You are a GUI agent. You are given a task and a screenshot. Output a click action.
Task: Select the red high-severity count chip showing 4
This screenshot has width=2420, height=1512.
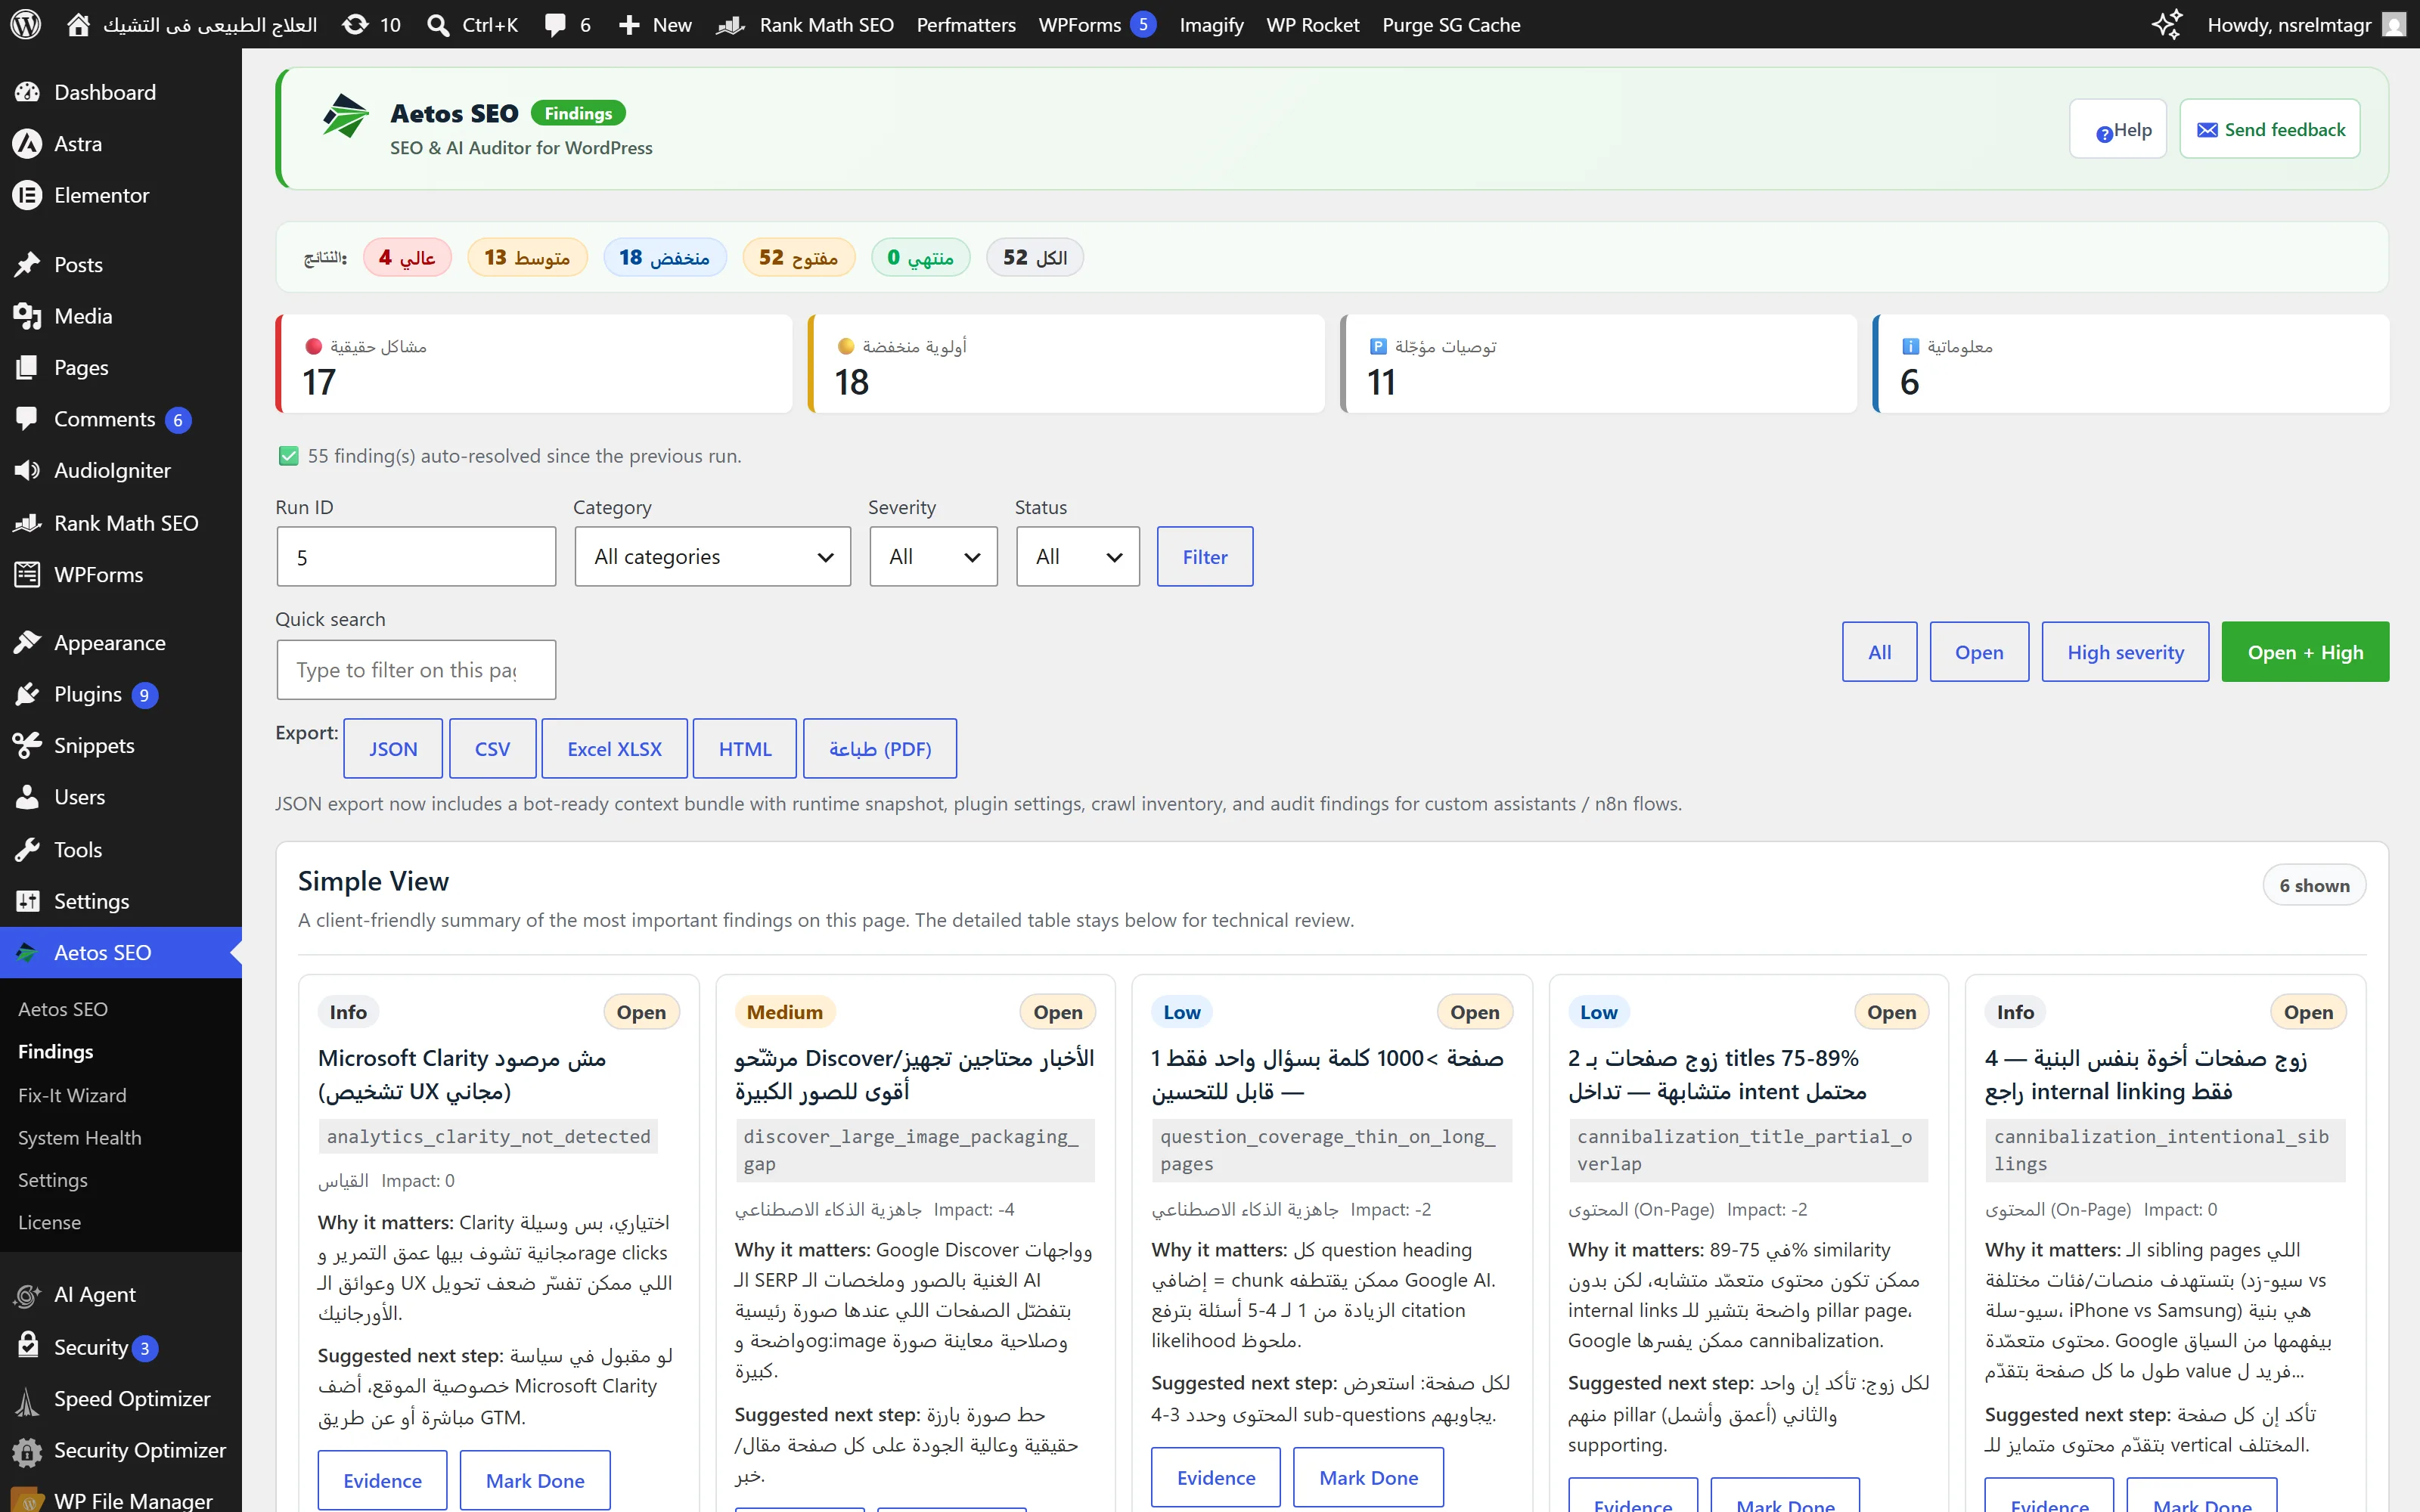pyautogui.click(x=407, y=257)
